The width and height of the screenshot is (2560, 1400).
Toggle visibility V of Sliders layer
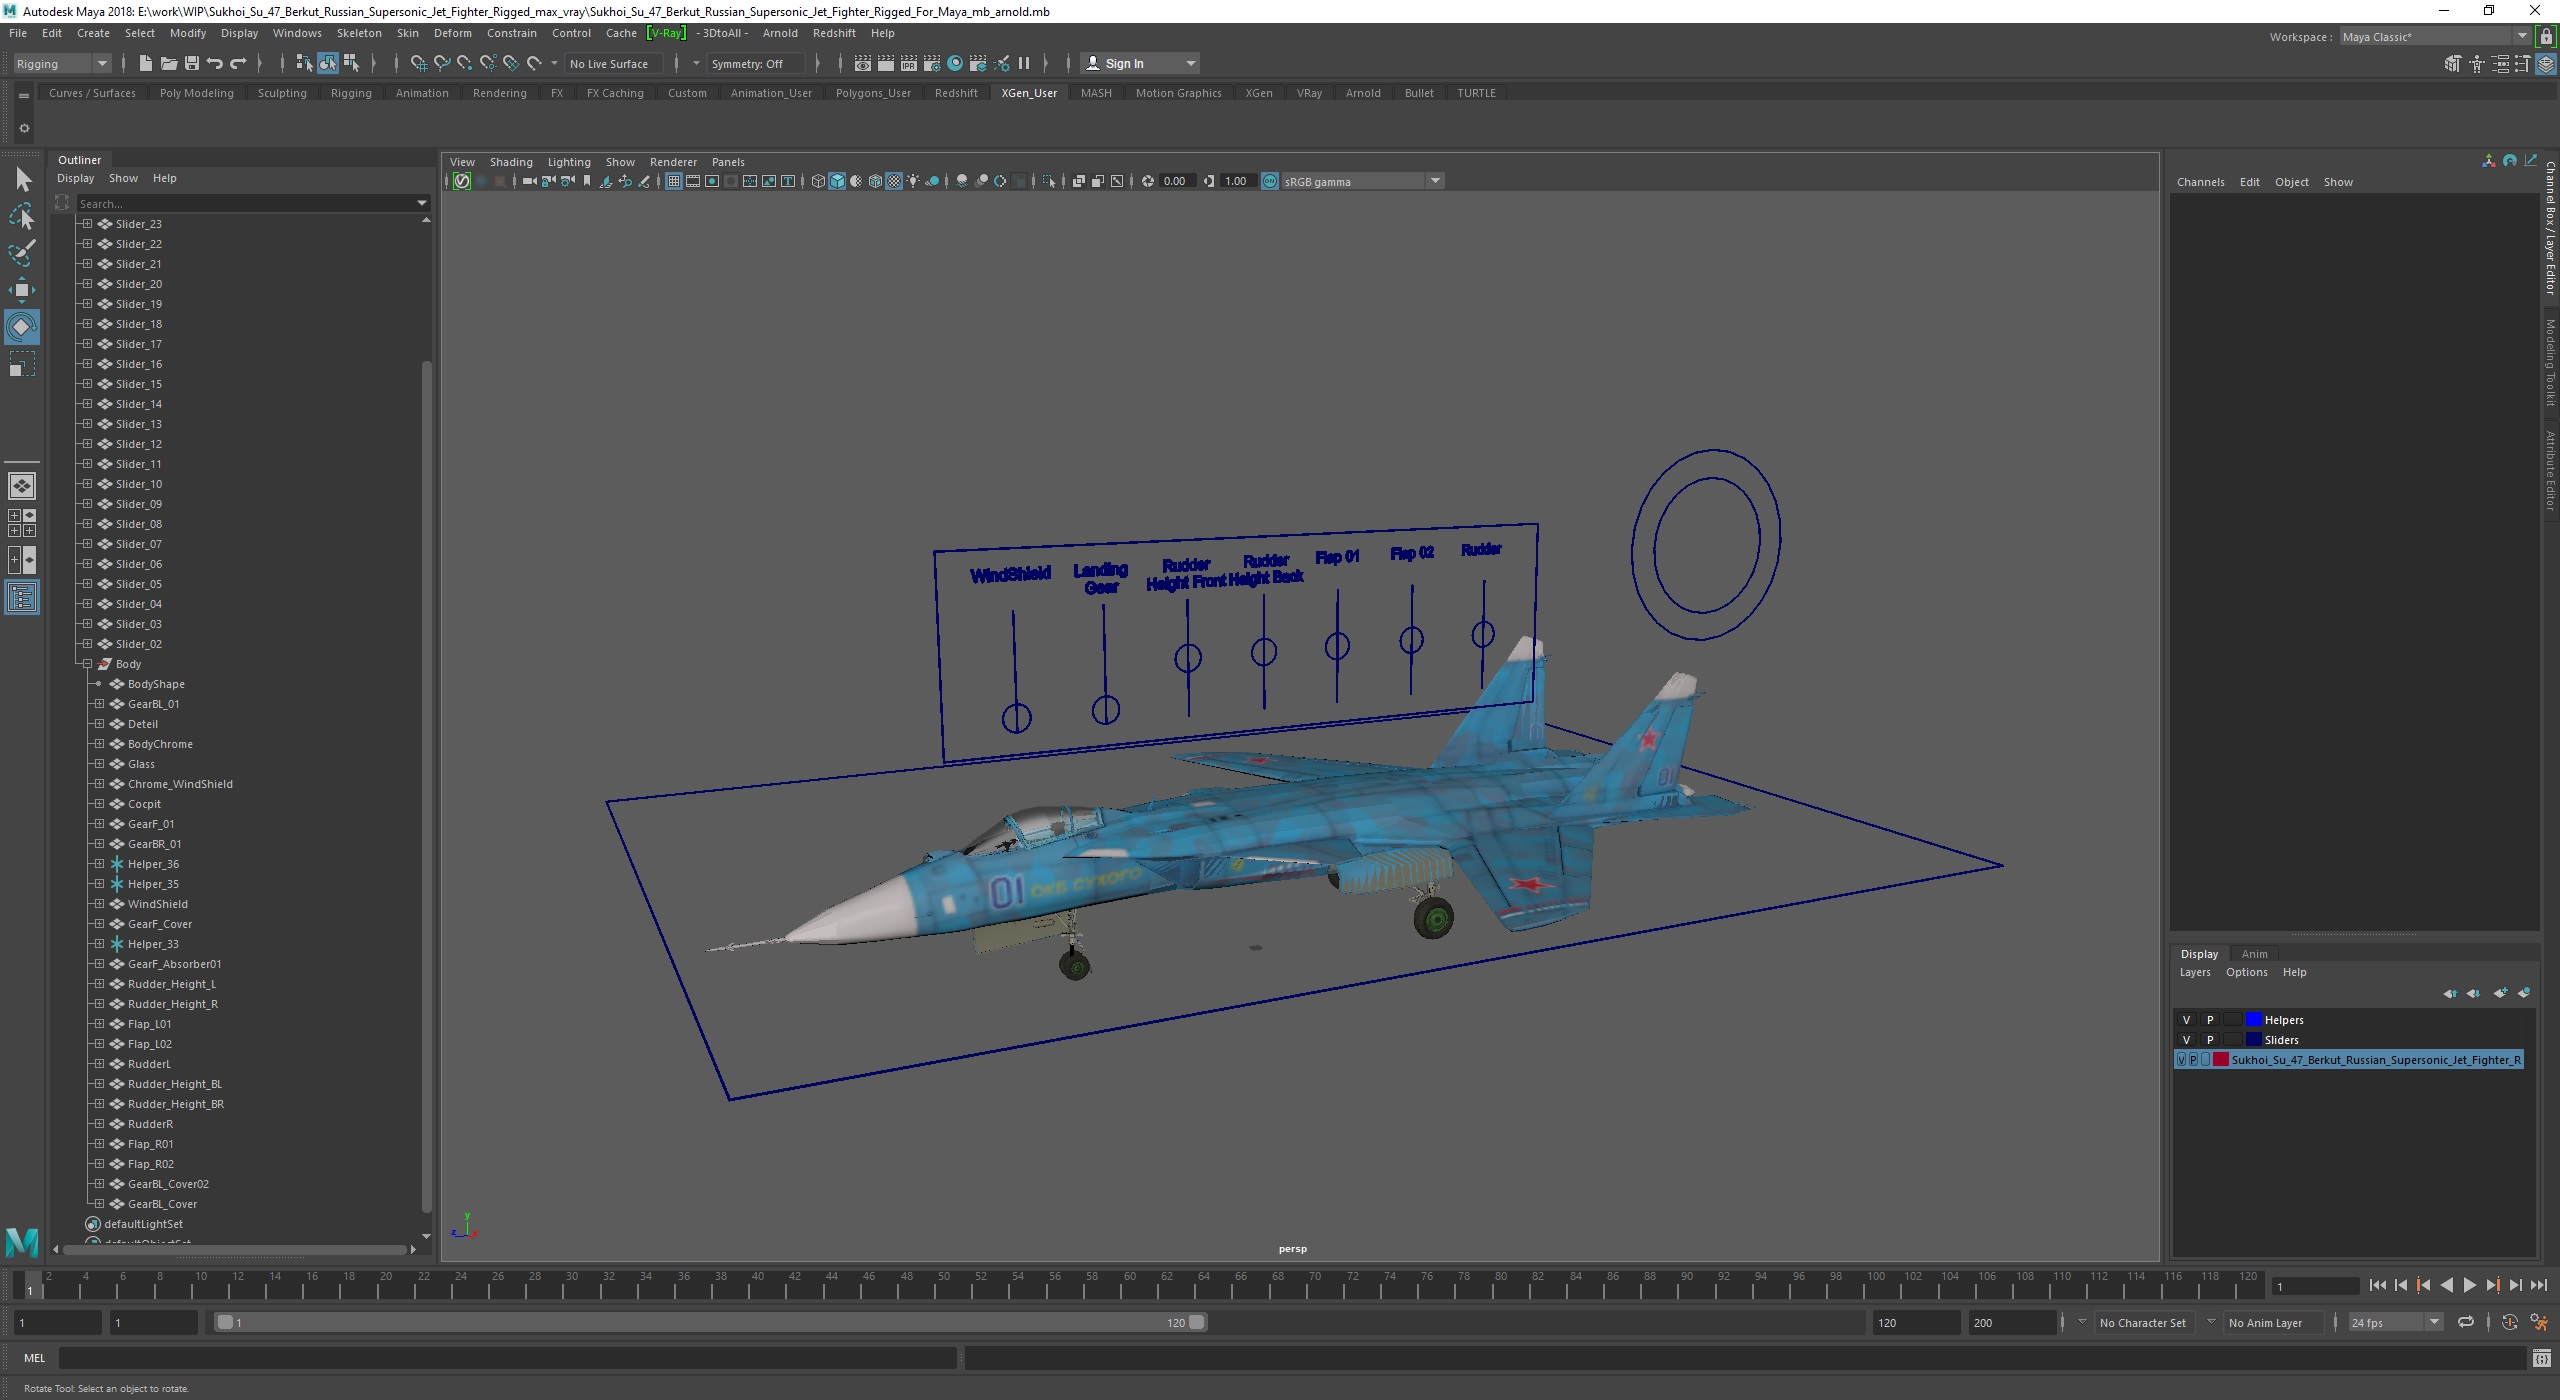click(2186, 1040)
